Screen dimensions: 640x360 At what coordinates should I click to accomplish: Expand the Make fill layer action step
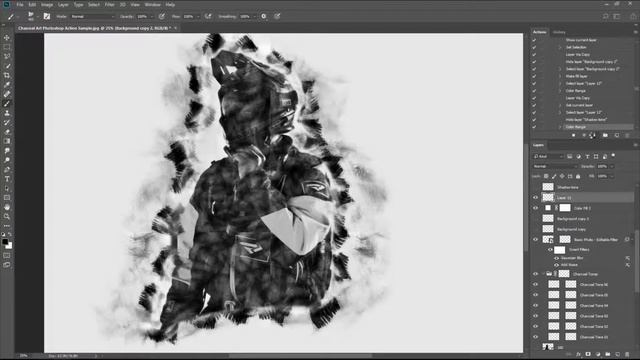pyautogui.click(x=560, y=76)
